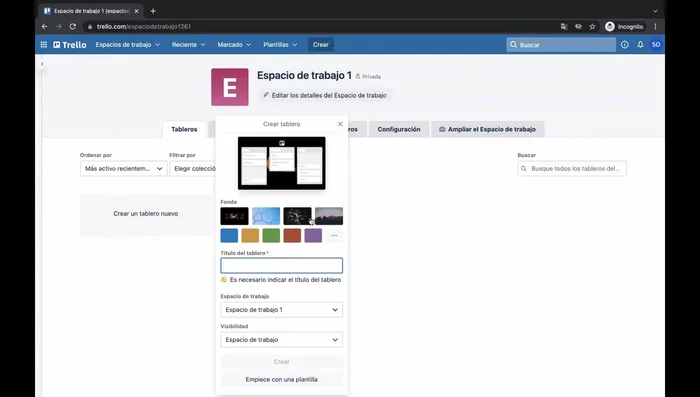Screen dimensions: 700x397
Task: Open the Ordenar por dropdown
Action: 124,169
